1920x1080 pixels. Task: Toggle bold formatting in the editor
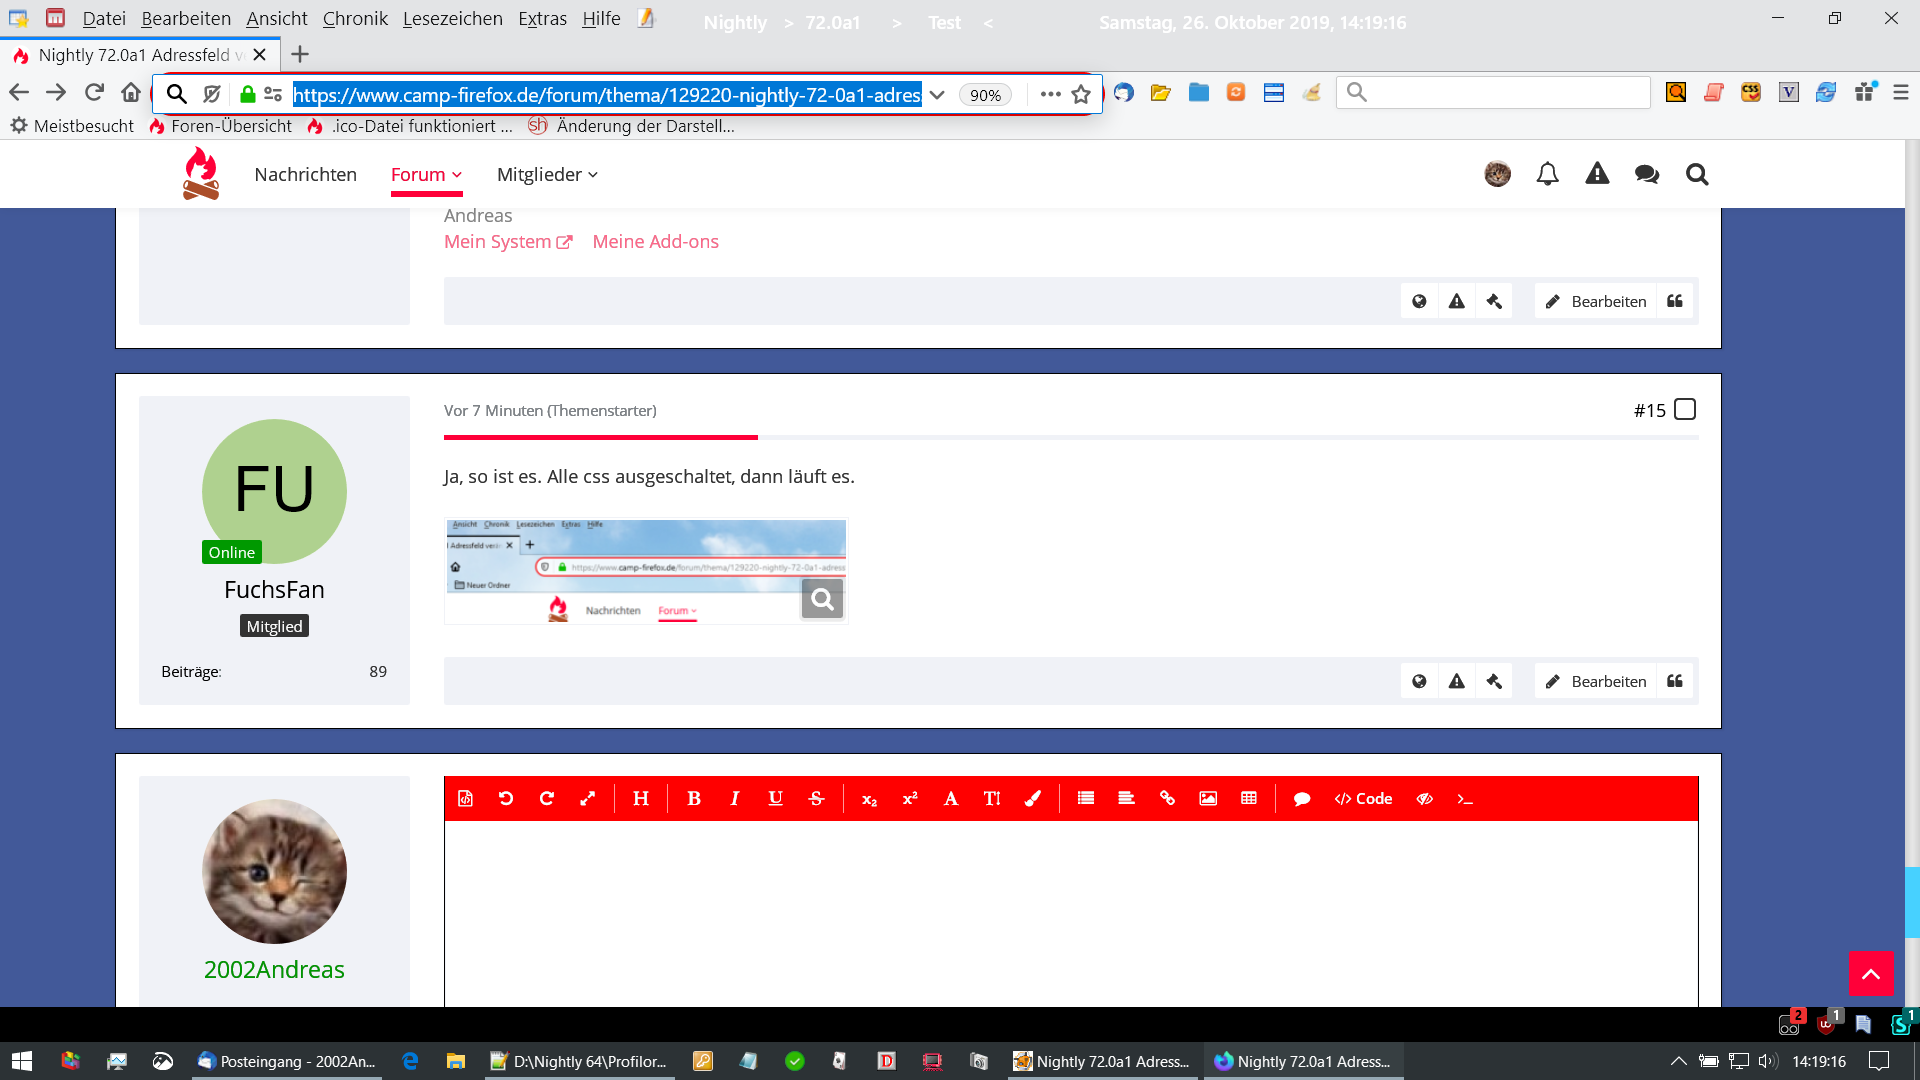click(694, 798)
